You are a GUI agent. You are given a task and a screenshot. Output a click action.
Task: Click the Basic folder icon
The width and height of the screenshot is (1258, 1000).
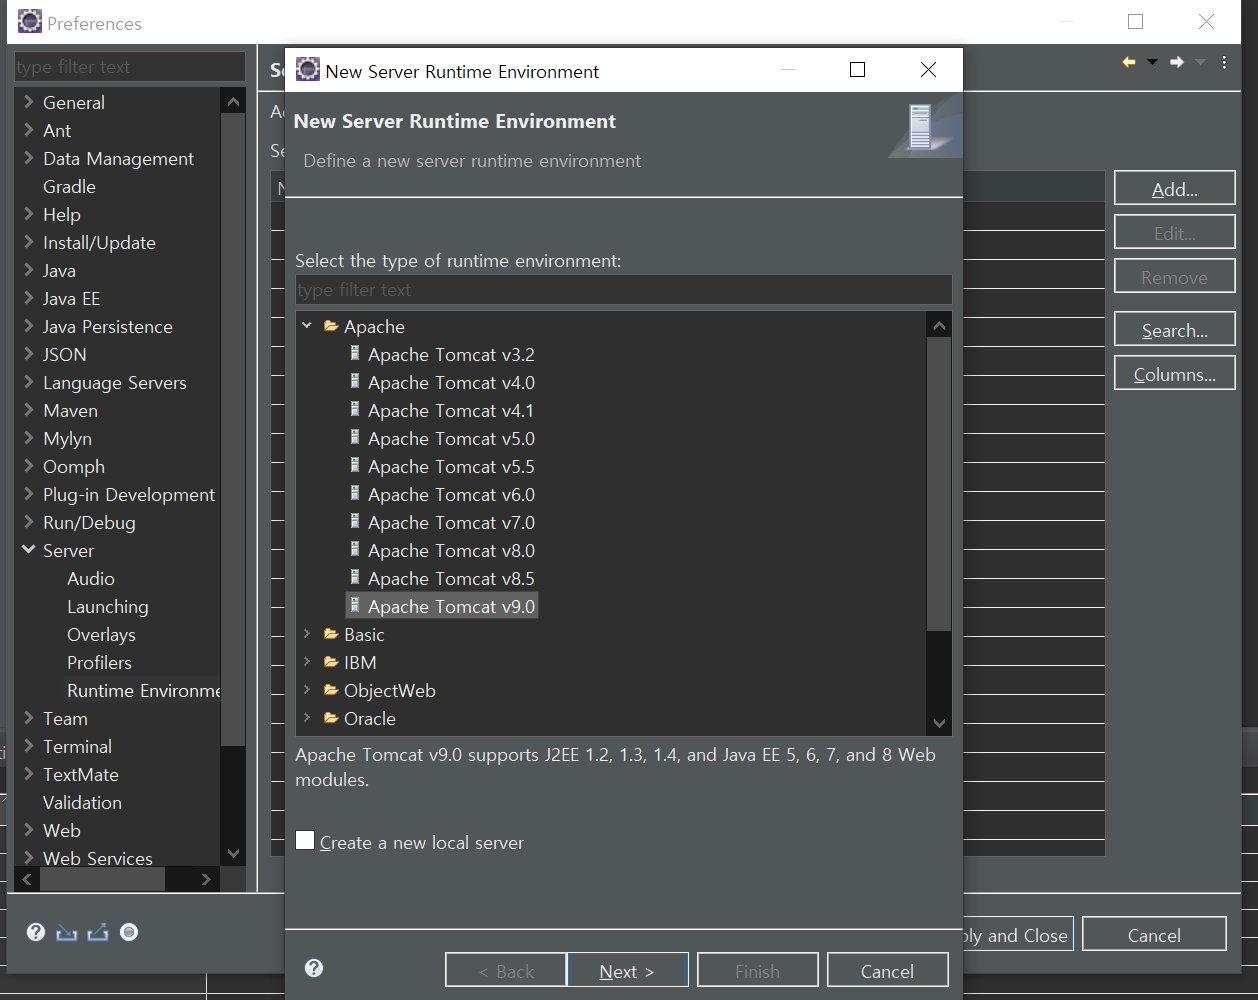pyautogui.click(x=331, y=634)
